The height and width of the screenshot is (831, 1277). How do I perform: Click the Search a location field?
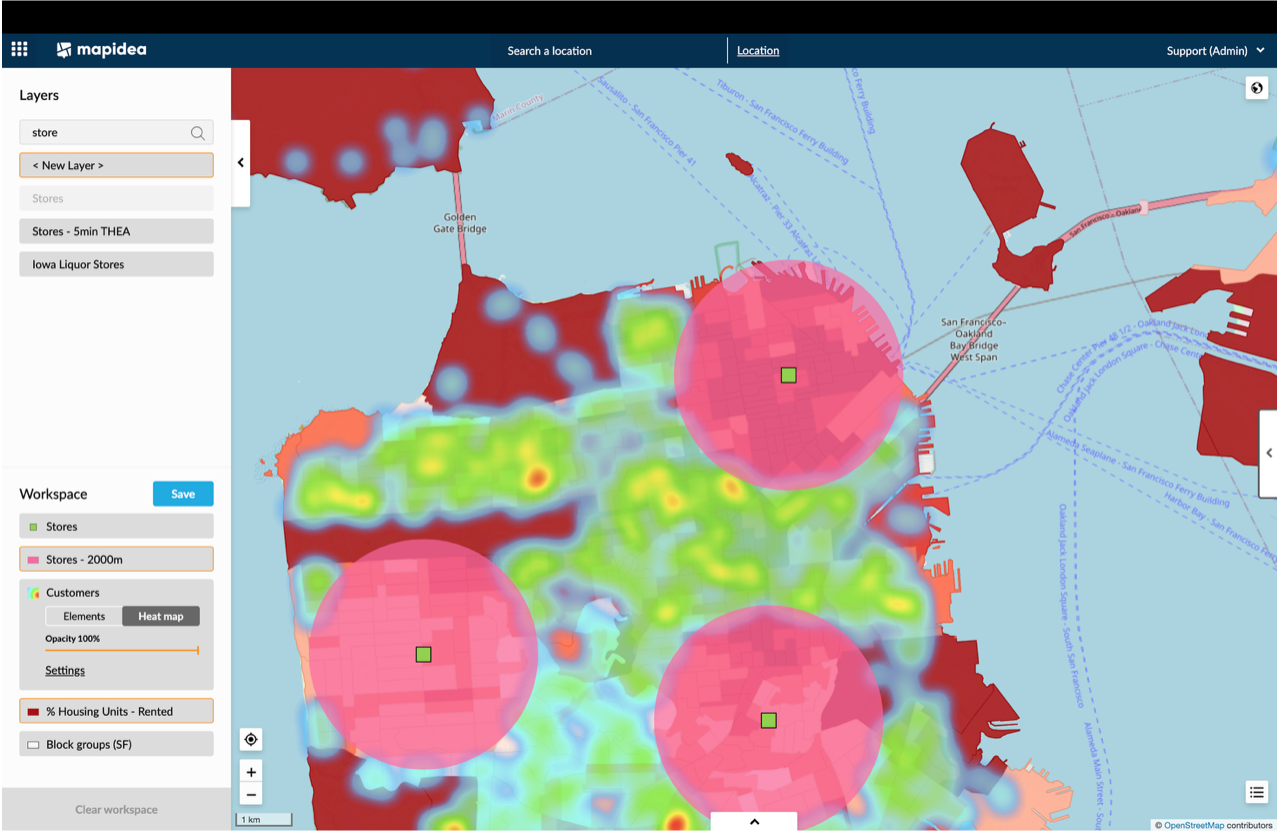point(550,50)
